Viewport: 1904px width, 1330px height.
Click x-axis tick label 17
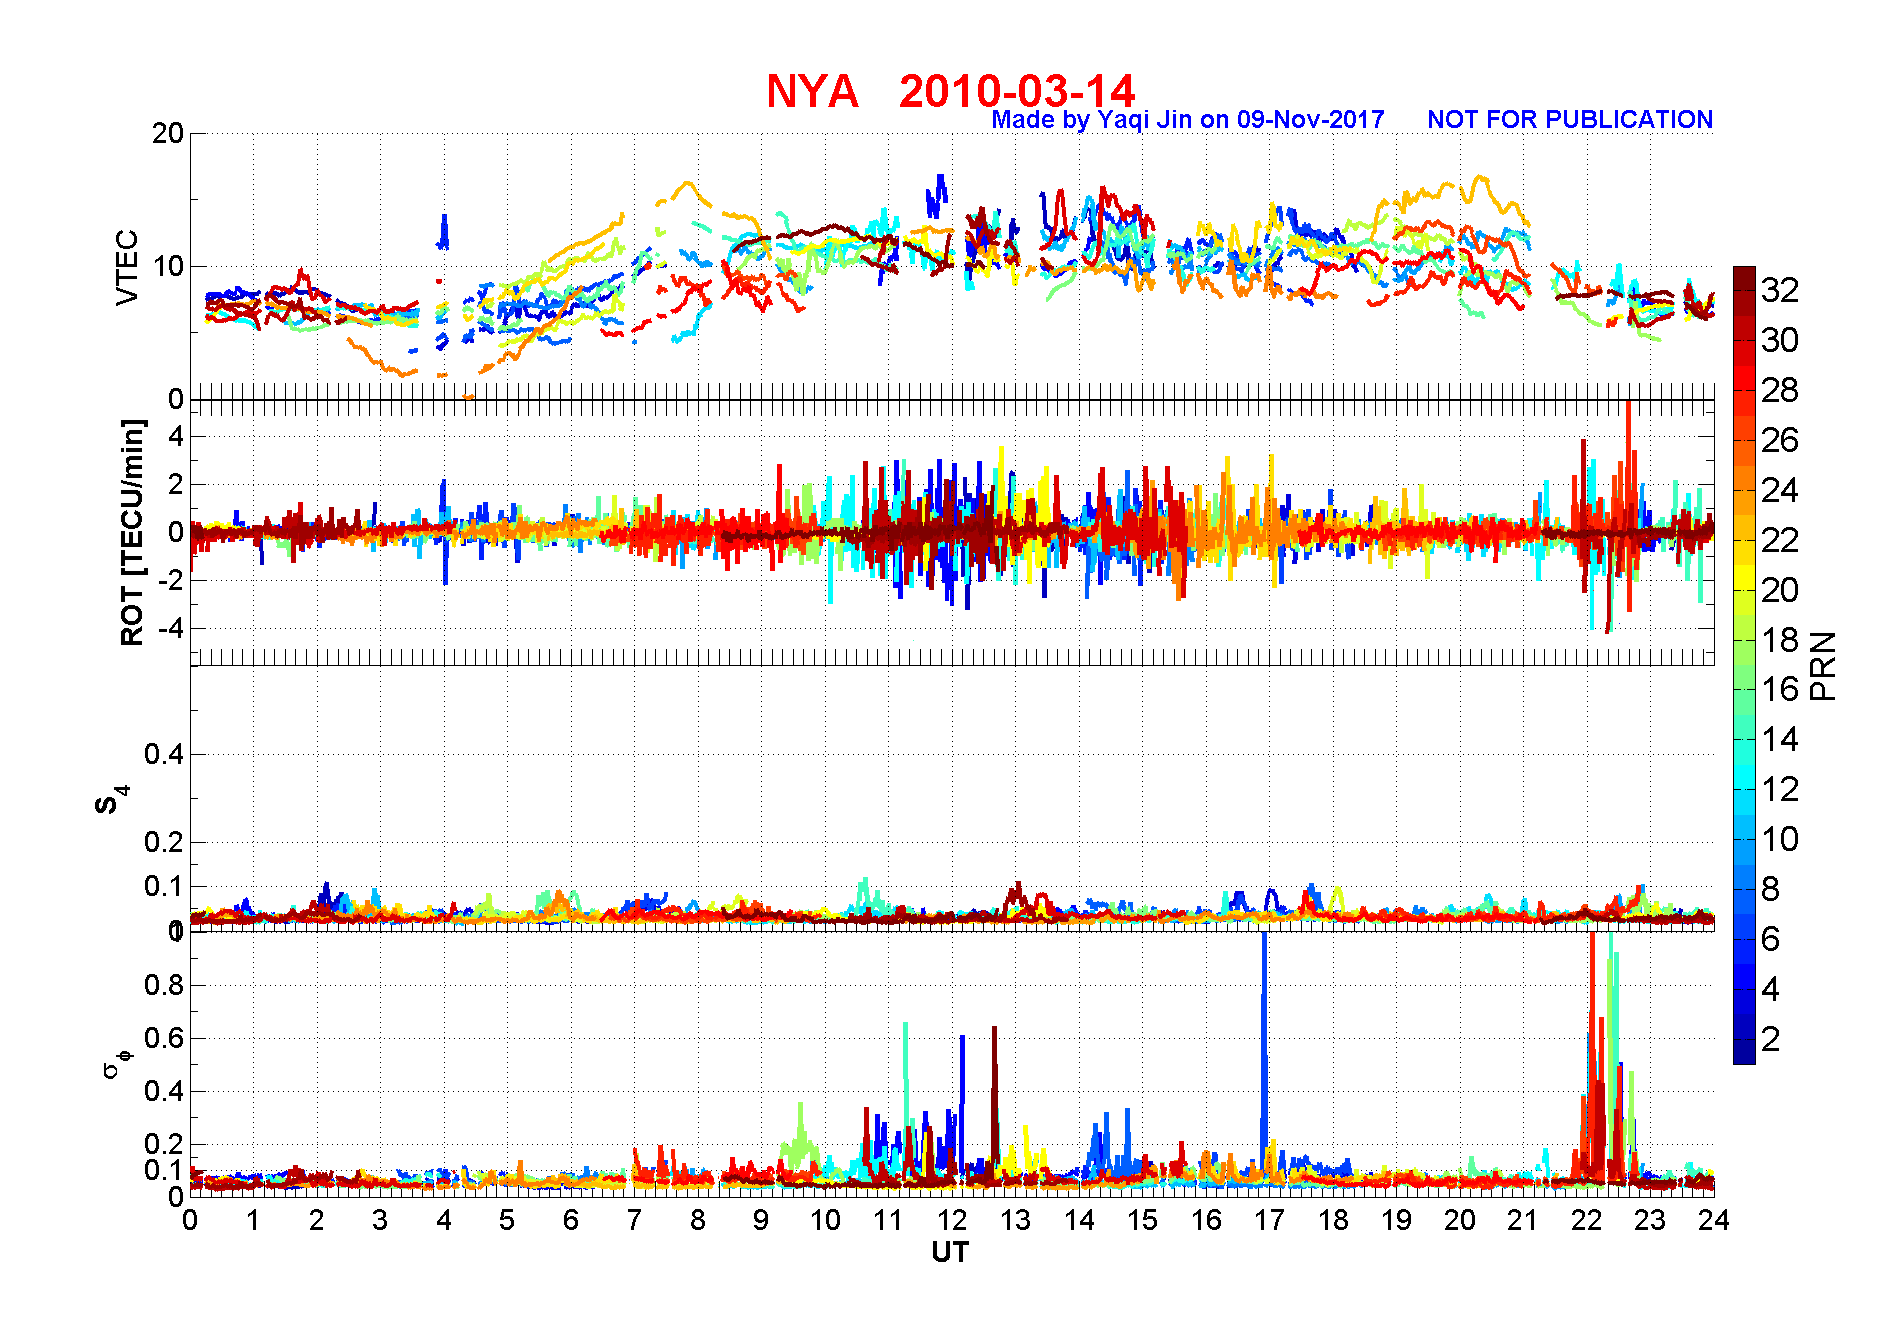[x=1270, y=1220]
